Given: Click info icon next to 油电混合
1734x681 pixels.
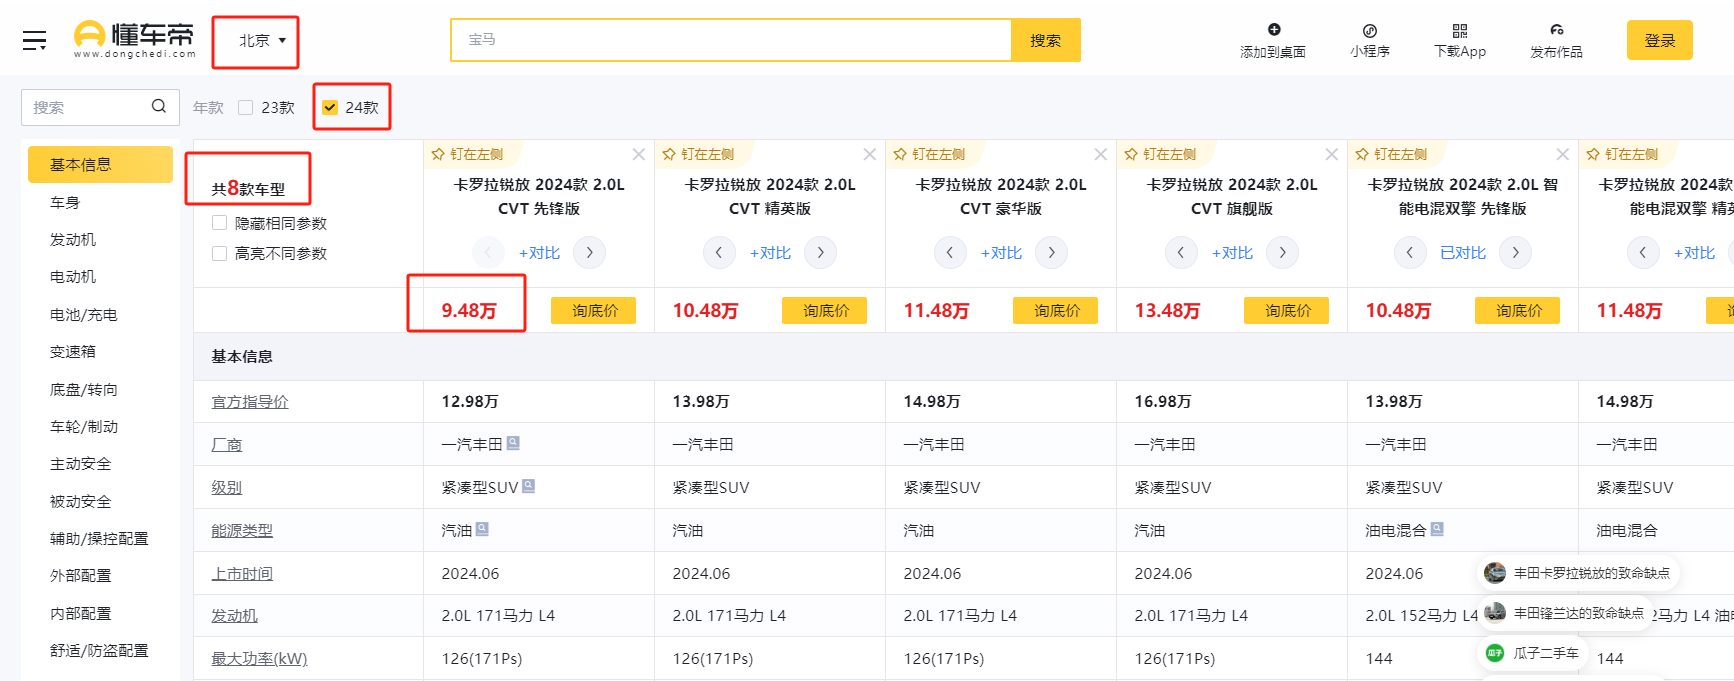Looking at the screenshot, I should tap(1437, 529).
